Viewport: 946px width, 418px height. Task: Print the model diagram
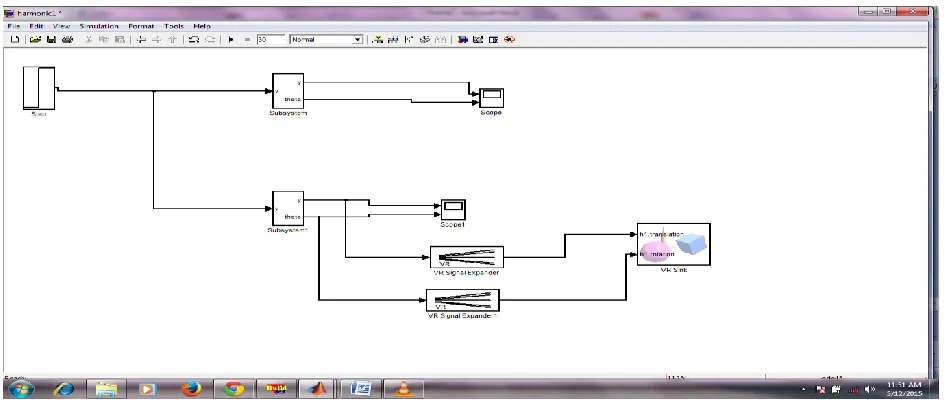[67, 40]
